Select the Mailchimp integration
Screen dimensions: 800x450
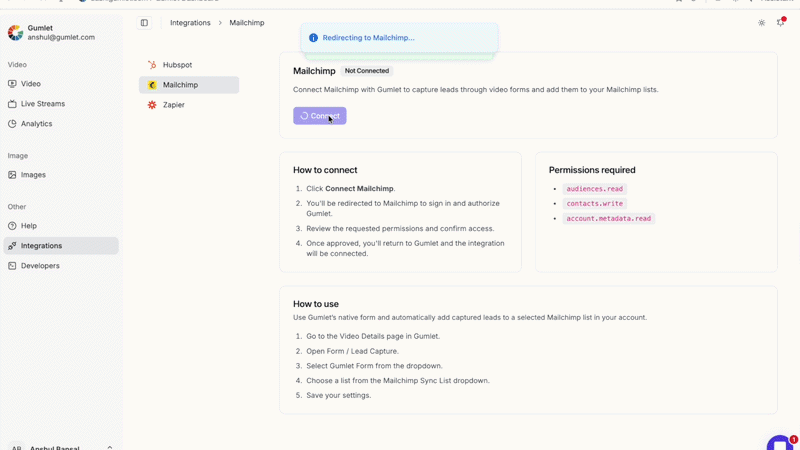tap(189, 85)
